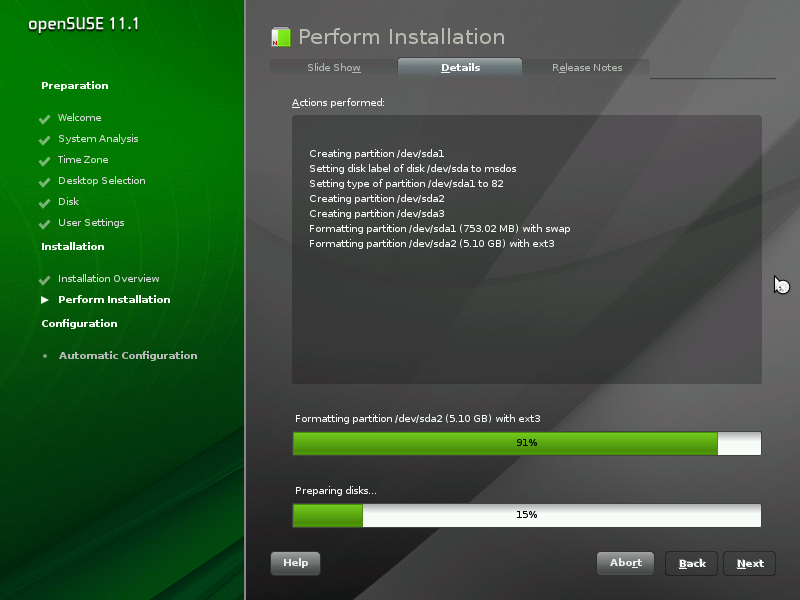Click the arrow marker beside Perform Installation

click(x=45, y=300)
